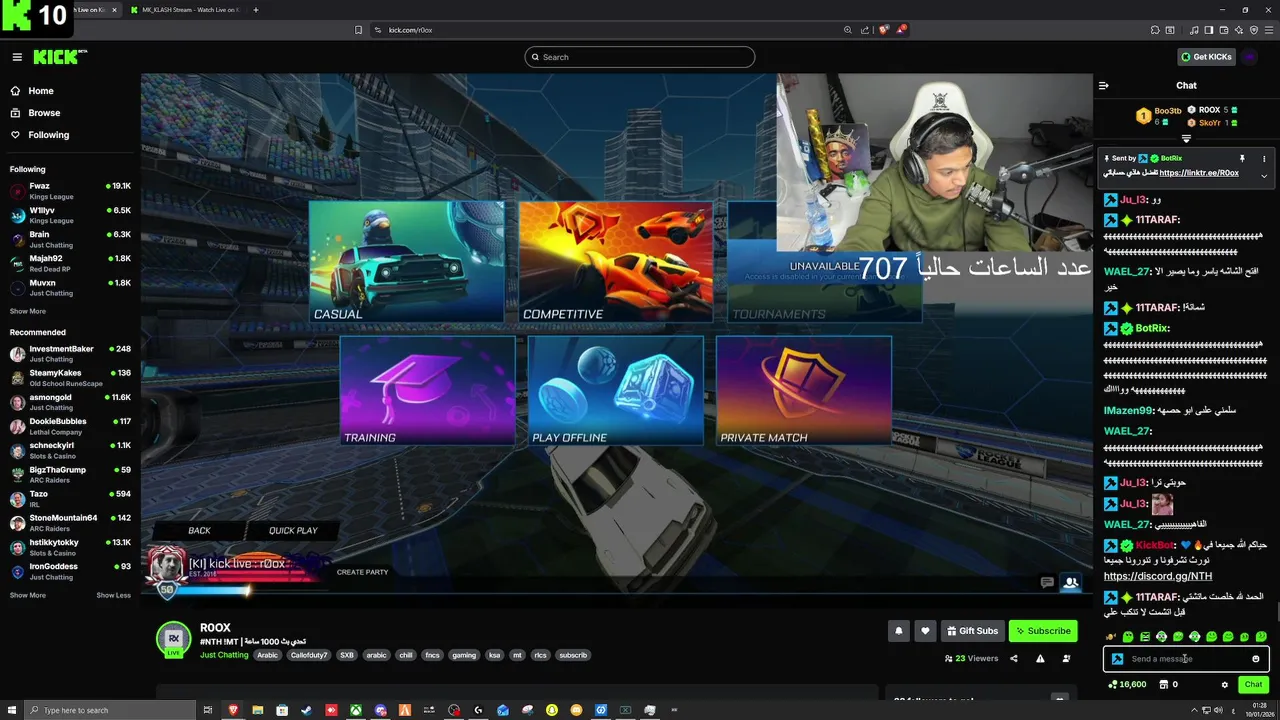Click the share stream icon
This screenshot has width=1280, height=720.
[x=1014, y=659]
